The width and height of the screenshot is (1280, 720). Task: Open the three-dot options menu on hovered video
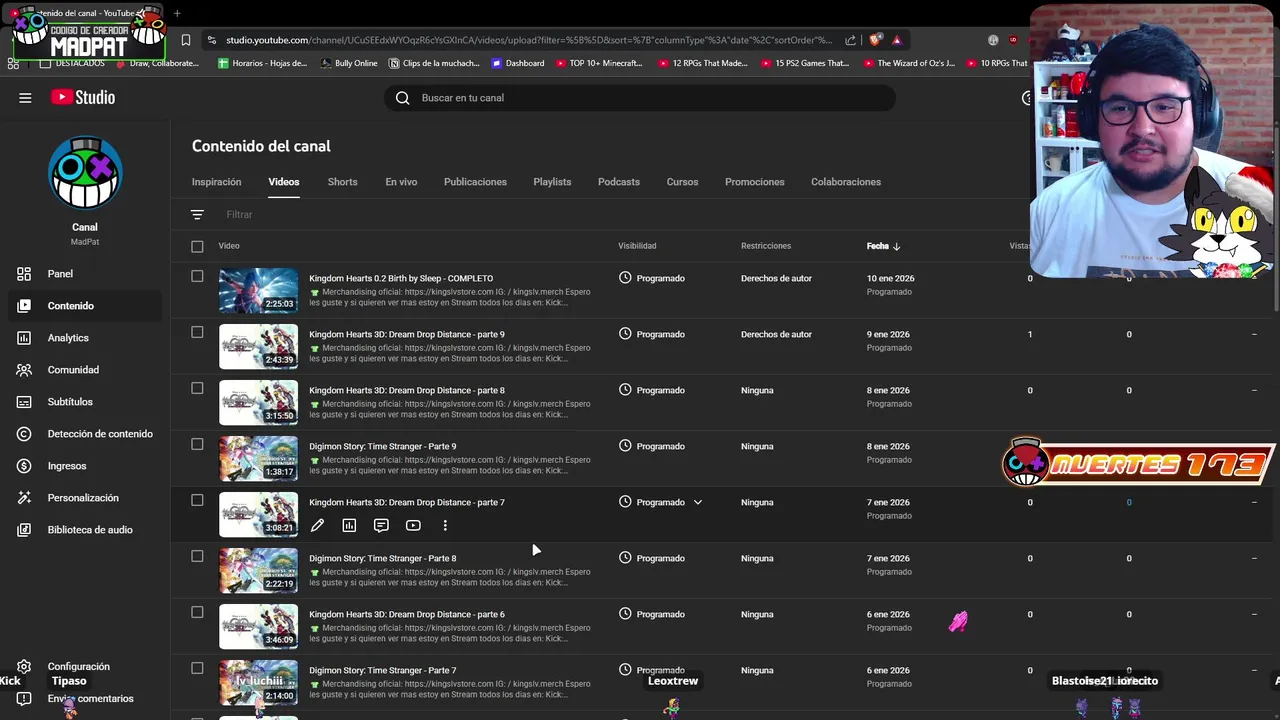tap(445, 525)
